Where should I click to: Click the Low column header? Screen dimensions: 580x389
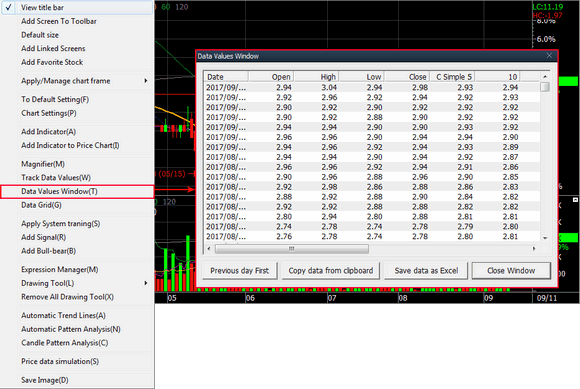coord(362,77)
